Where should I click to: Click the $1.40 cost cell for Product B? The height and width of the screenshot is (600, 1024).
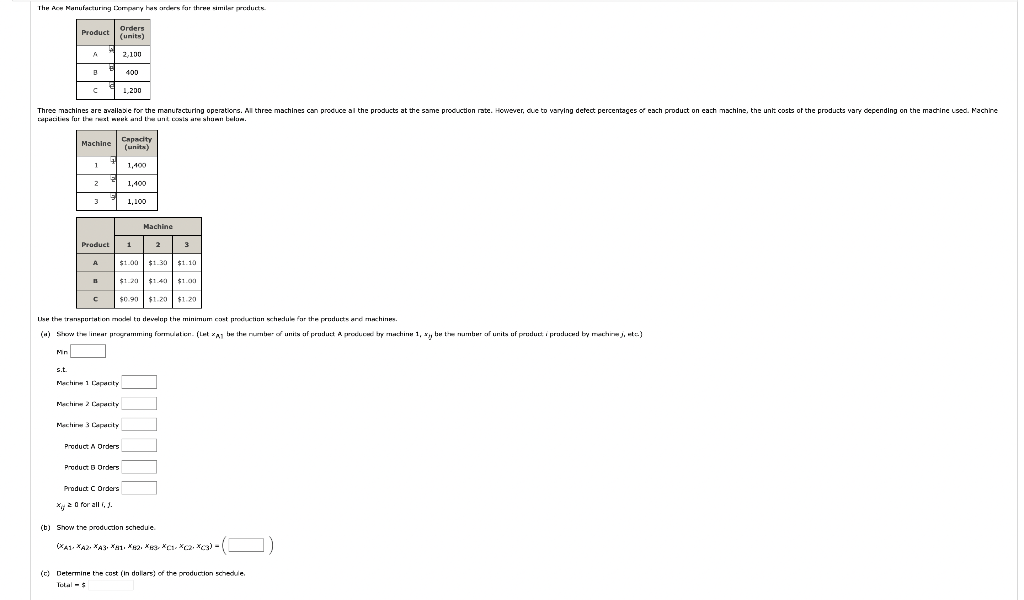[x=158, y=281]
